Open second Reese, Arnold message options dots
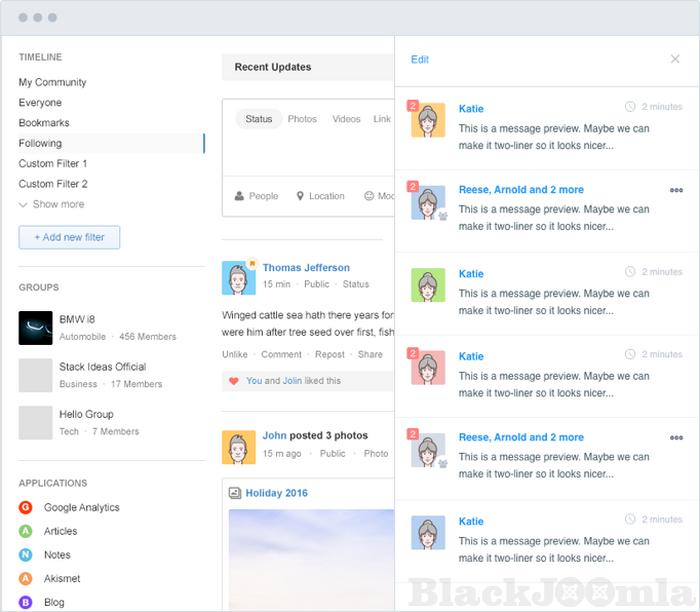This screenshot has width=700, height=612. [x=676, y=438]
